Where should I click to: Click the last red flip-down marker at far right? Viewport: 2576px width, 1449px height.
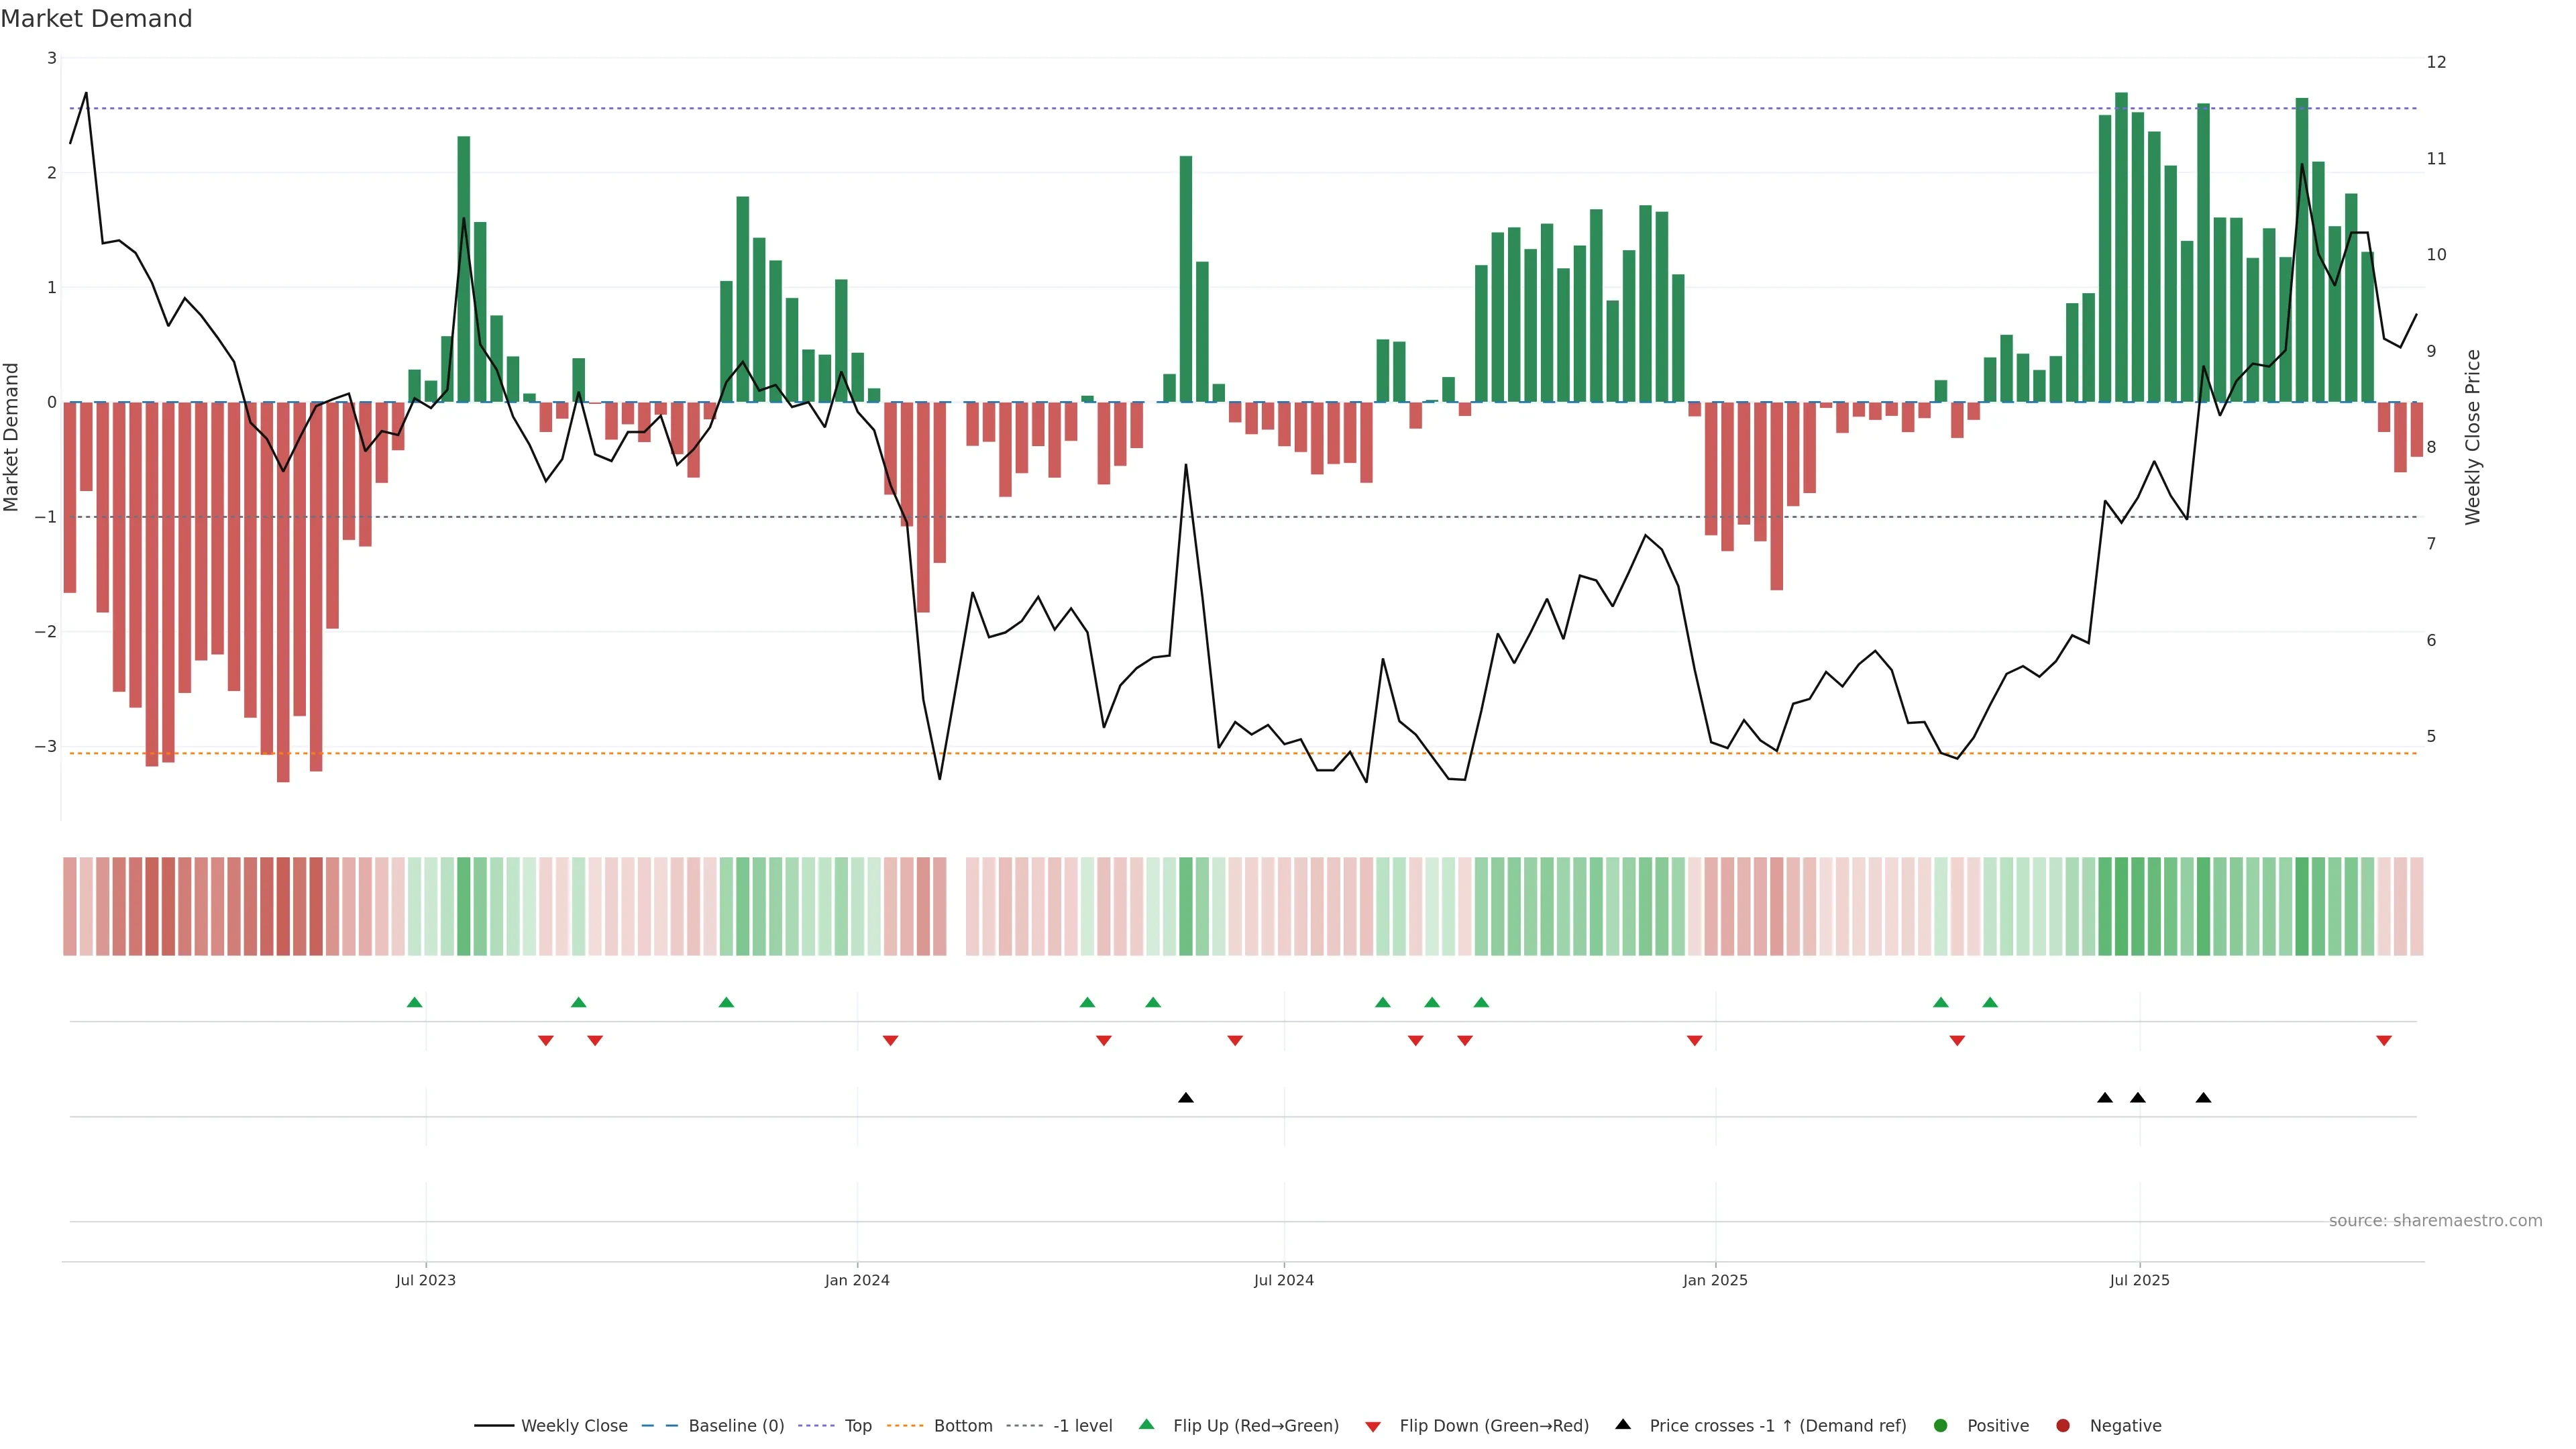2384,1041
